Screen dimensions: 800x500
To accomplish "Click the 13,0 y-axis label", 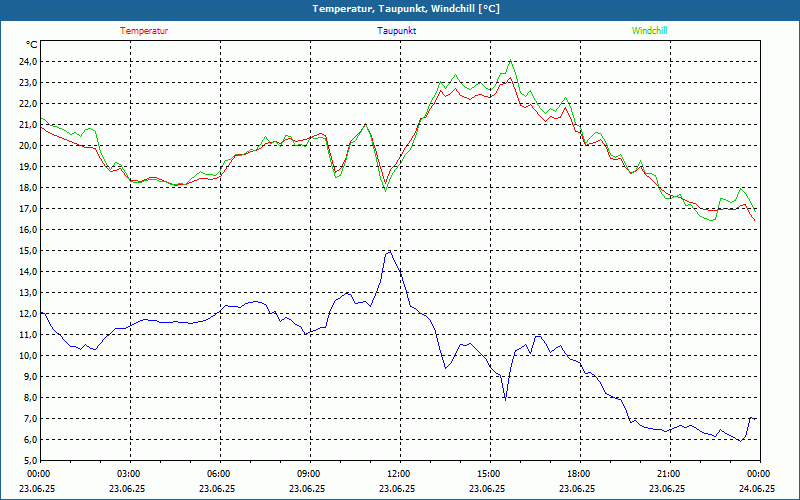I will 29,292.
